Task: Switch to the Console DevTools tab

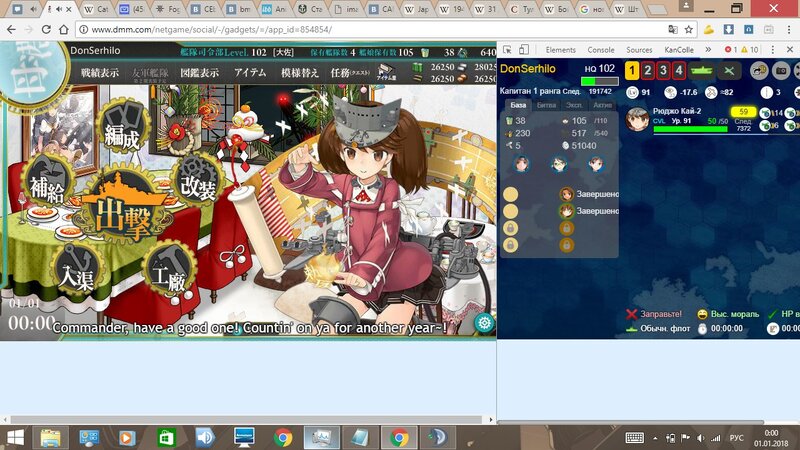Action: (601, 49)
